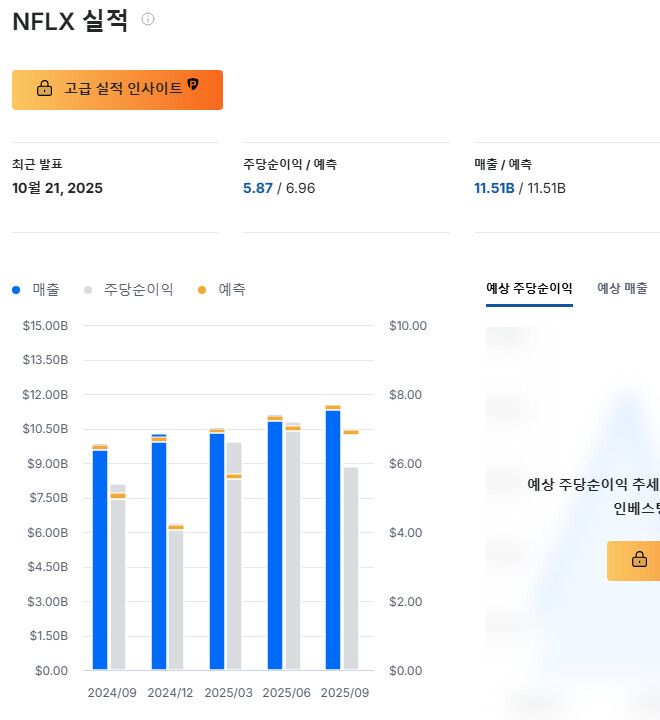Select the 2025/03 blue revenue bar

tap(217, 551)
